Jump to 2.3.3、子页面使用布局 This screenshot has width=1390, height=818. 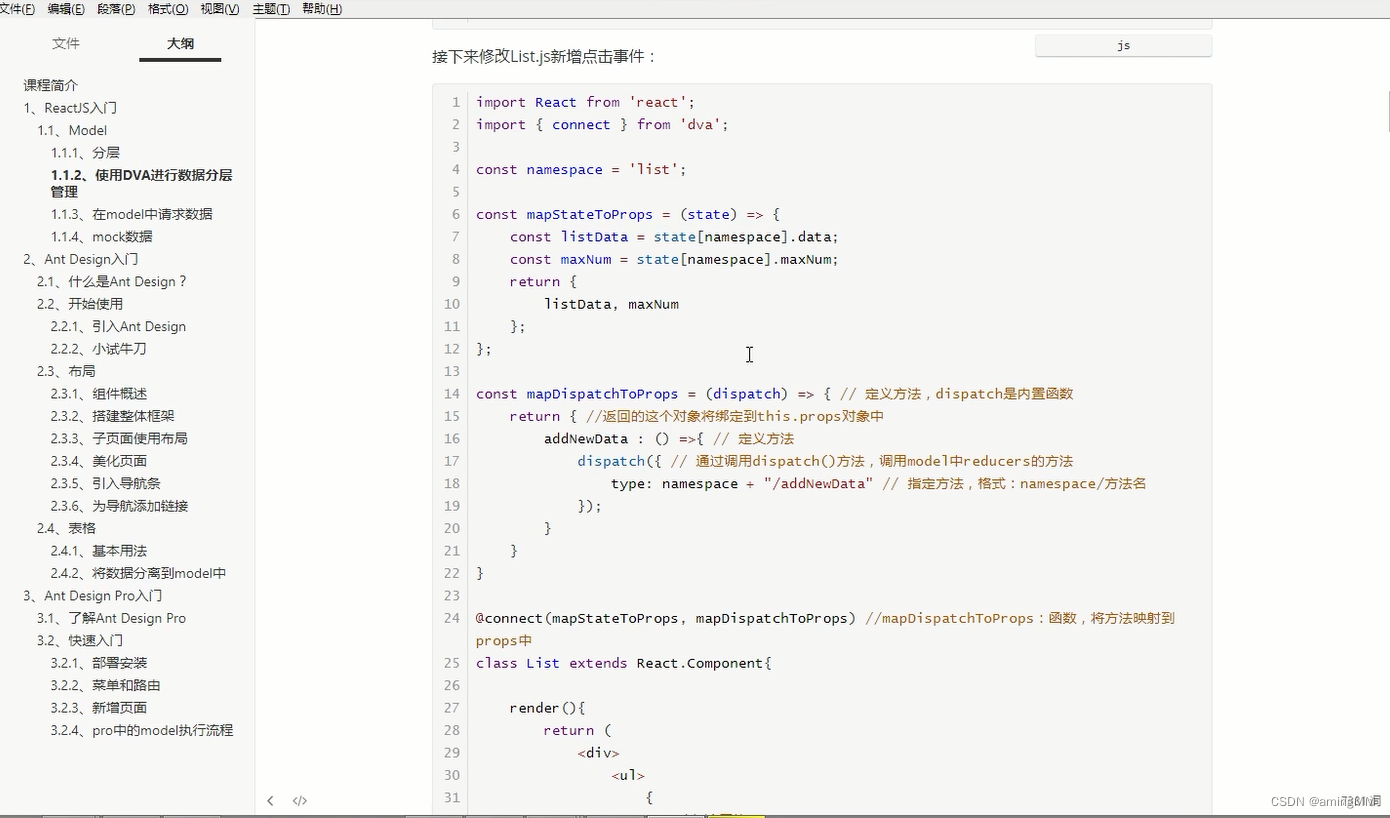[119, 438]
